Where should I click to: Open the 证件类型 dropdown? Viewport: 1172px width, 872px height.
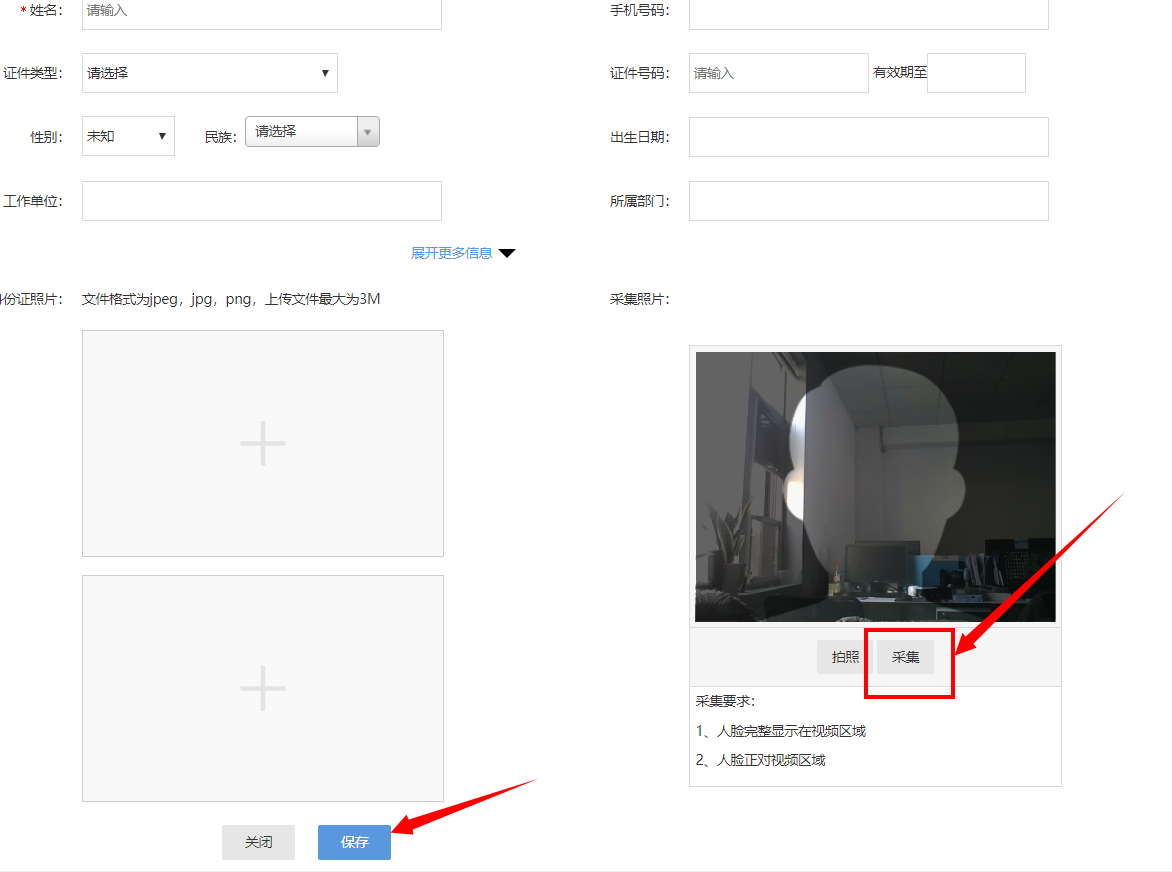point(209,73)
